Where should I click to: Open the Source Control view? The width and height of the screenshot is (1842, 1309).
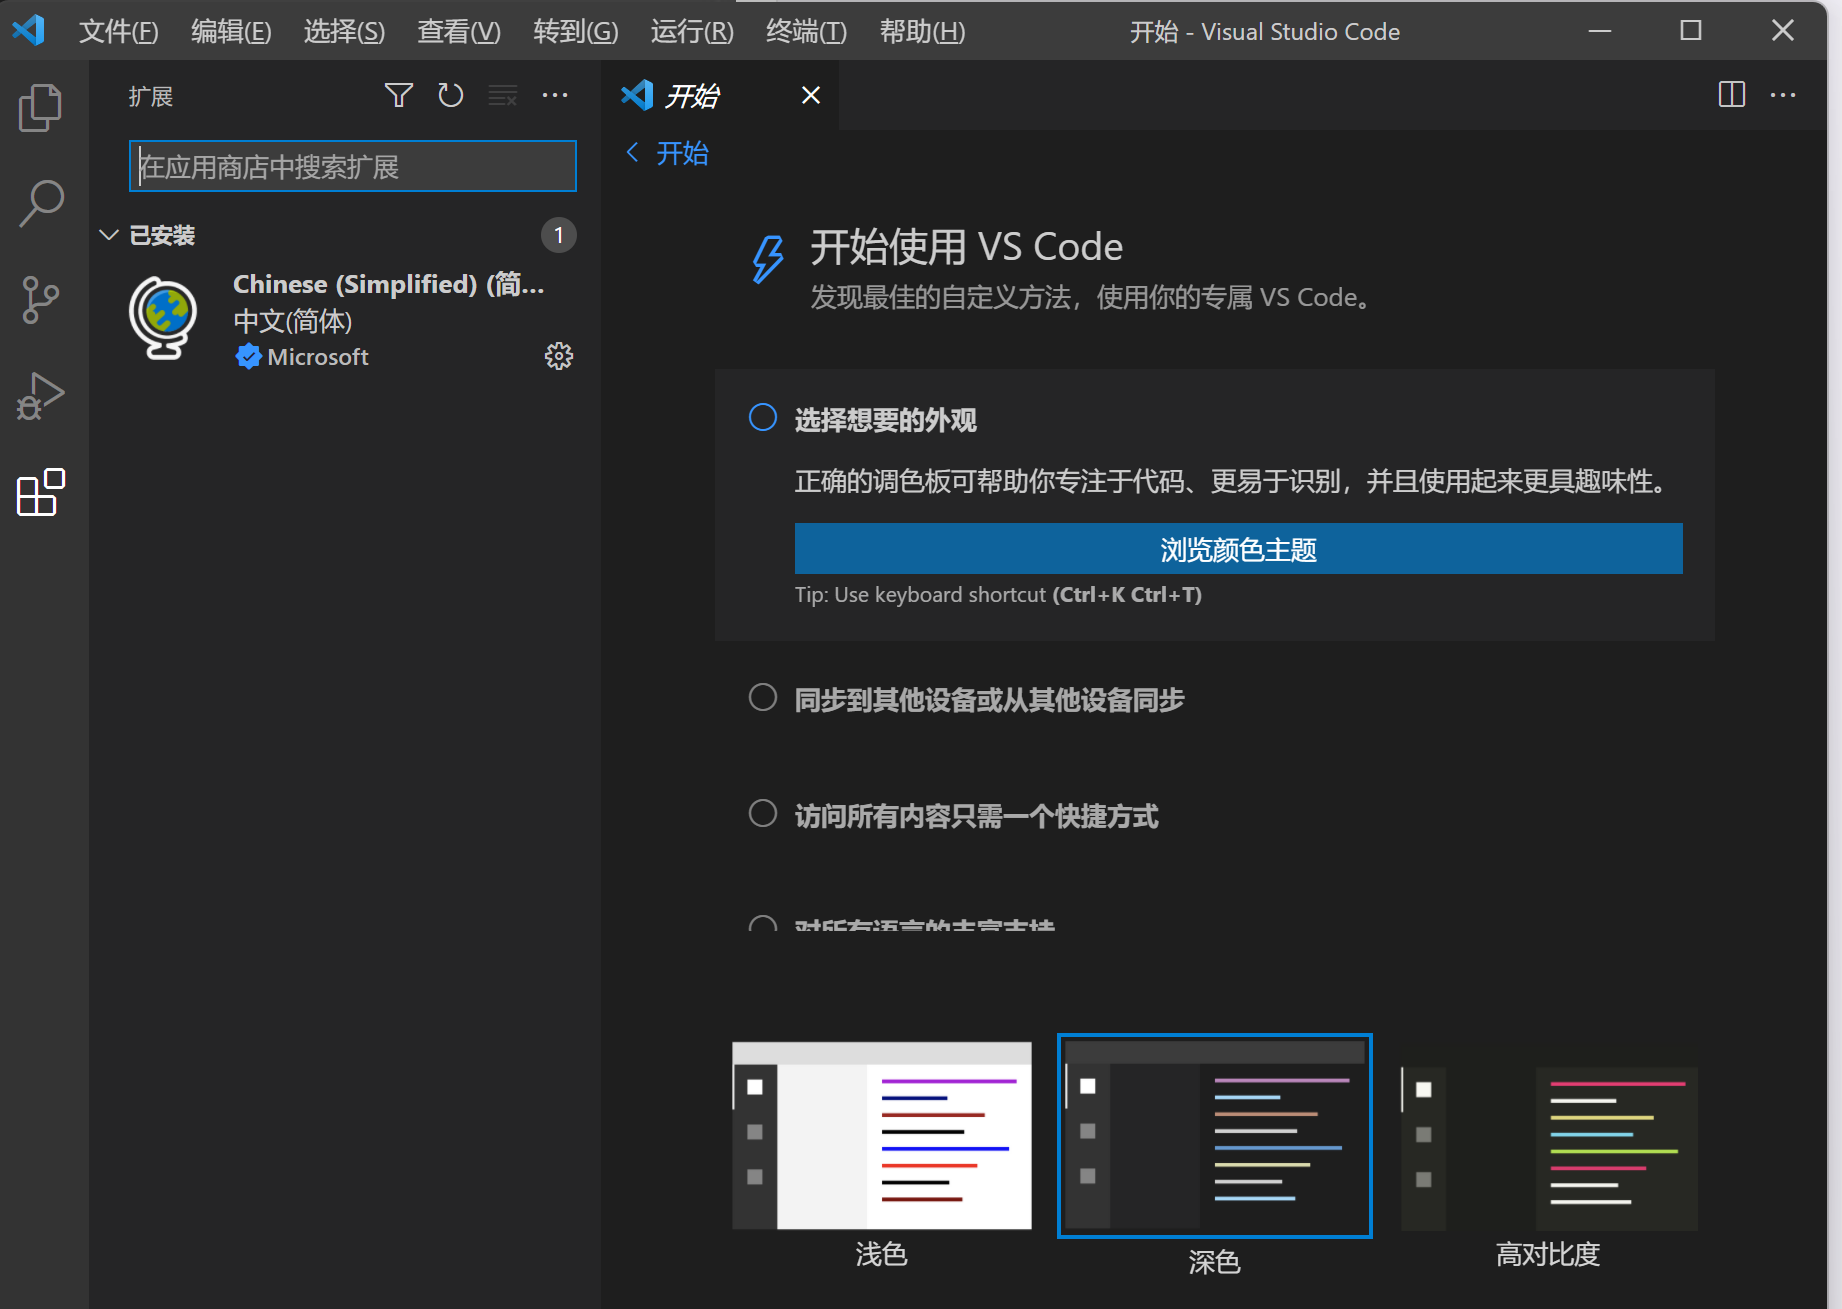pyautogui.click(x=40, y=298)
